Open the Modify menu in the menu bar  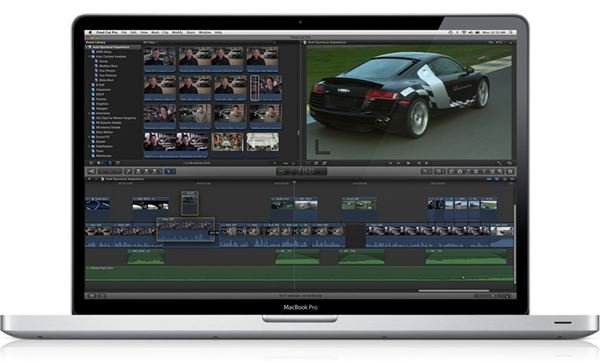coord(177,33)
